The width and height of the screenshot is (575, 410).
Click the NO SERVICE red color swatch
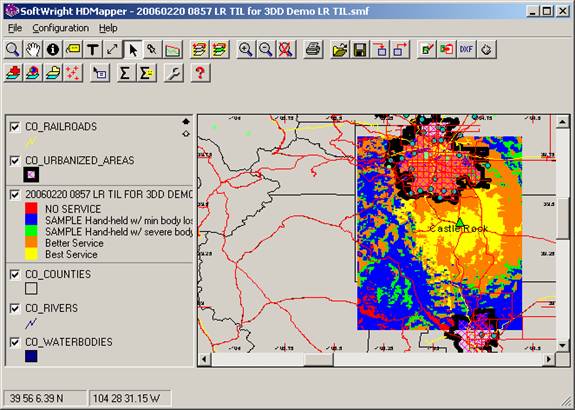31,209
